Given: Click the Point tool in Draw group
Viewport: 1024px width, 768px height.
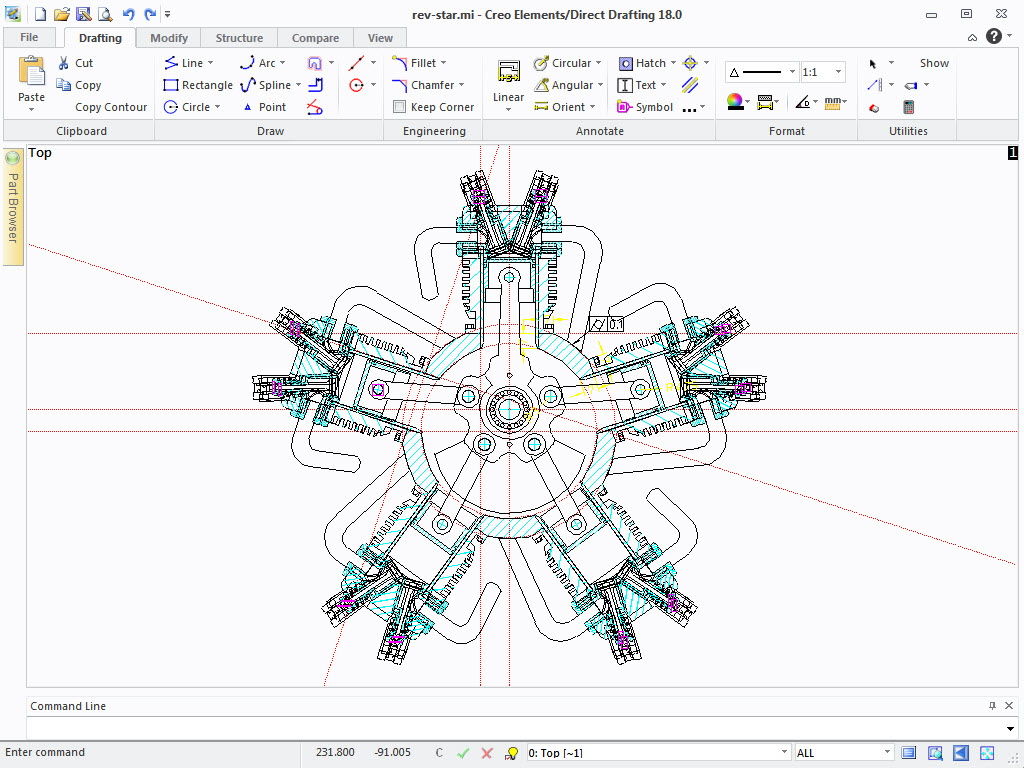Looking at the screenshot, I should (264, 107).
